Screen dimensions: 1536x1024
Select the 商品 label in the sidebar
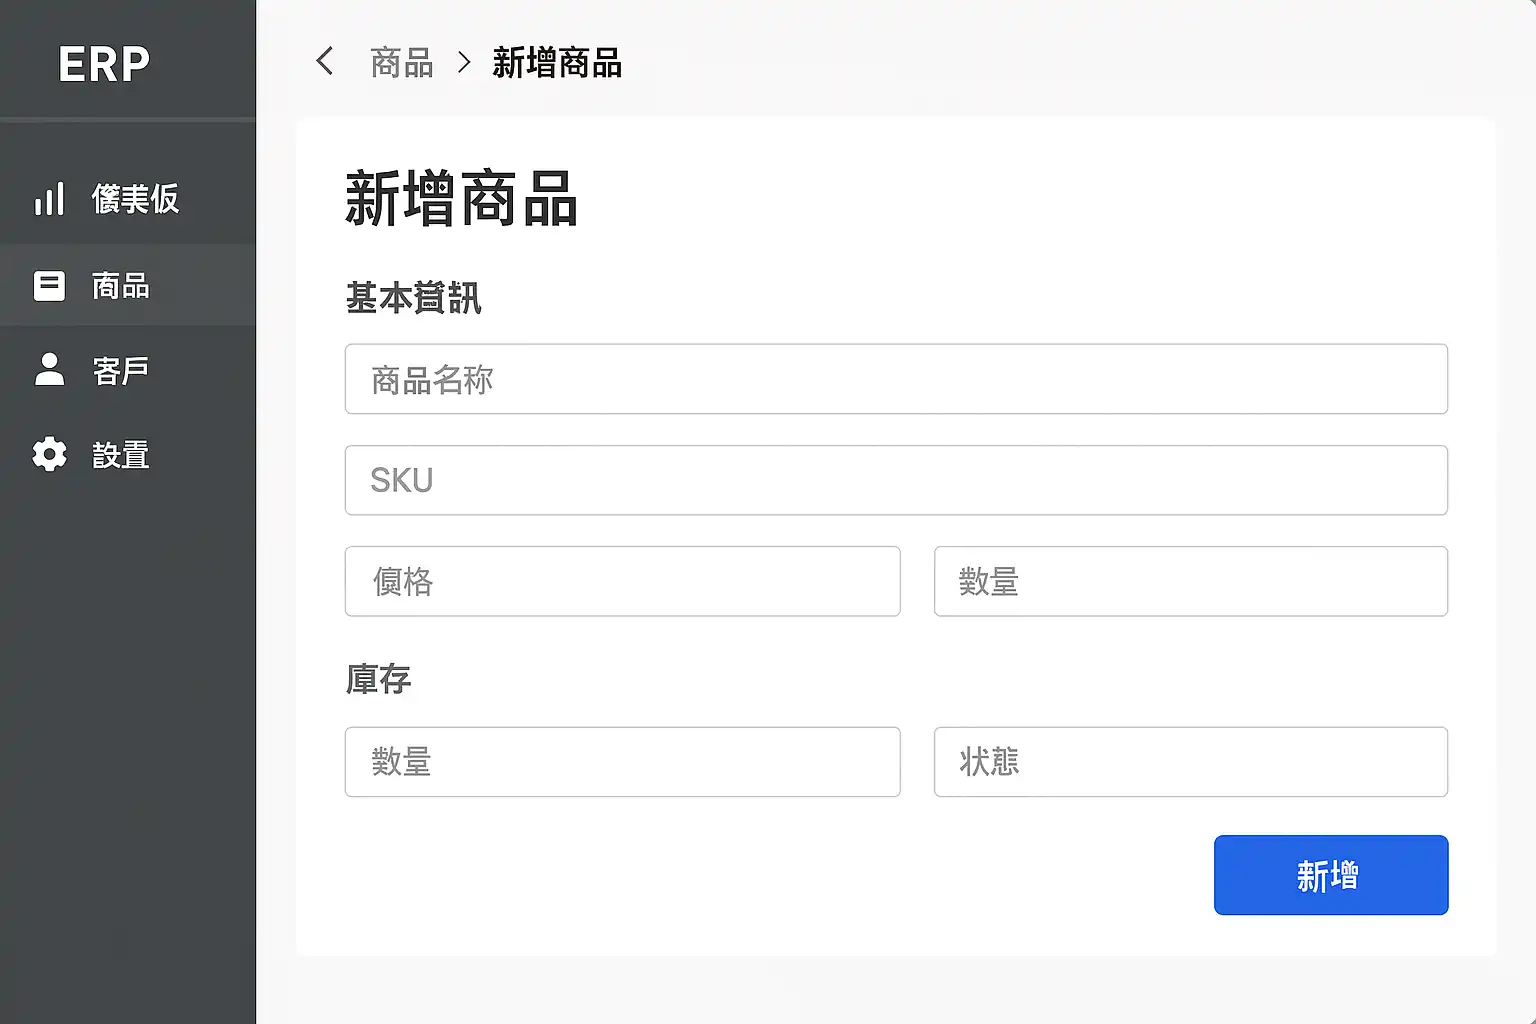pyautogui.click(x=121, y=286)
